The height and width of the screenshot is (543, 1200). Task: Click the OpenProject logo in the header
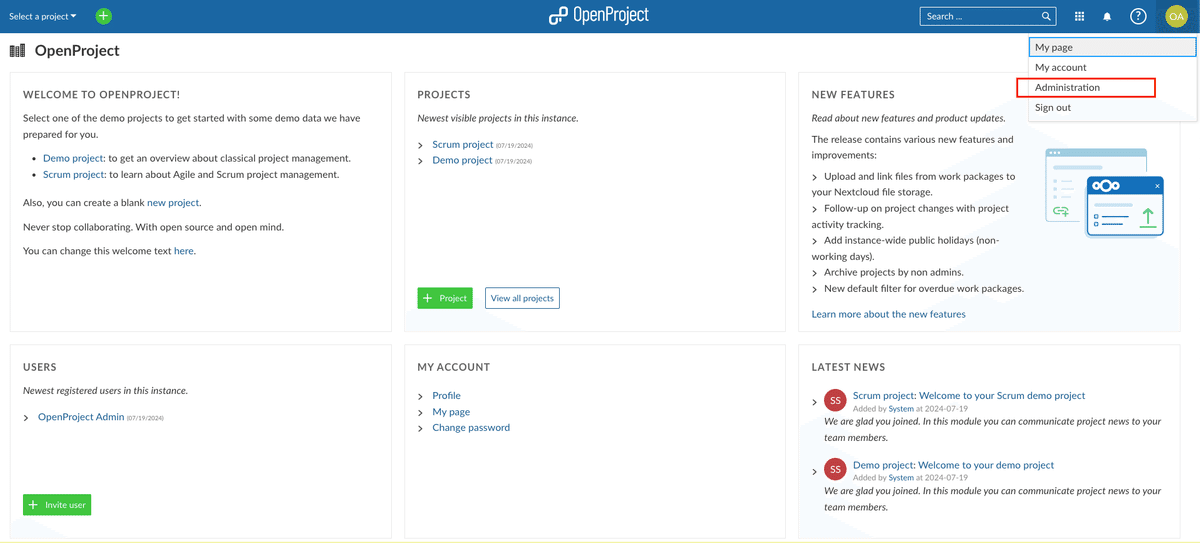pyautogui.click(x=599, y=16)
